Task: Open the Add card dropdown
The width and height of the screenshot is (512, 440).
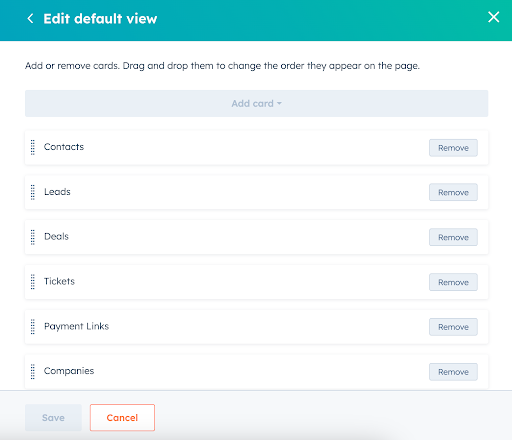Action: point(256,103)
